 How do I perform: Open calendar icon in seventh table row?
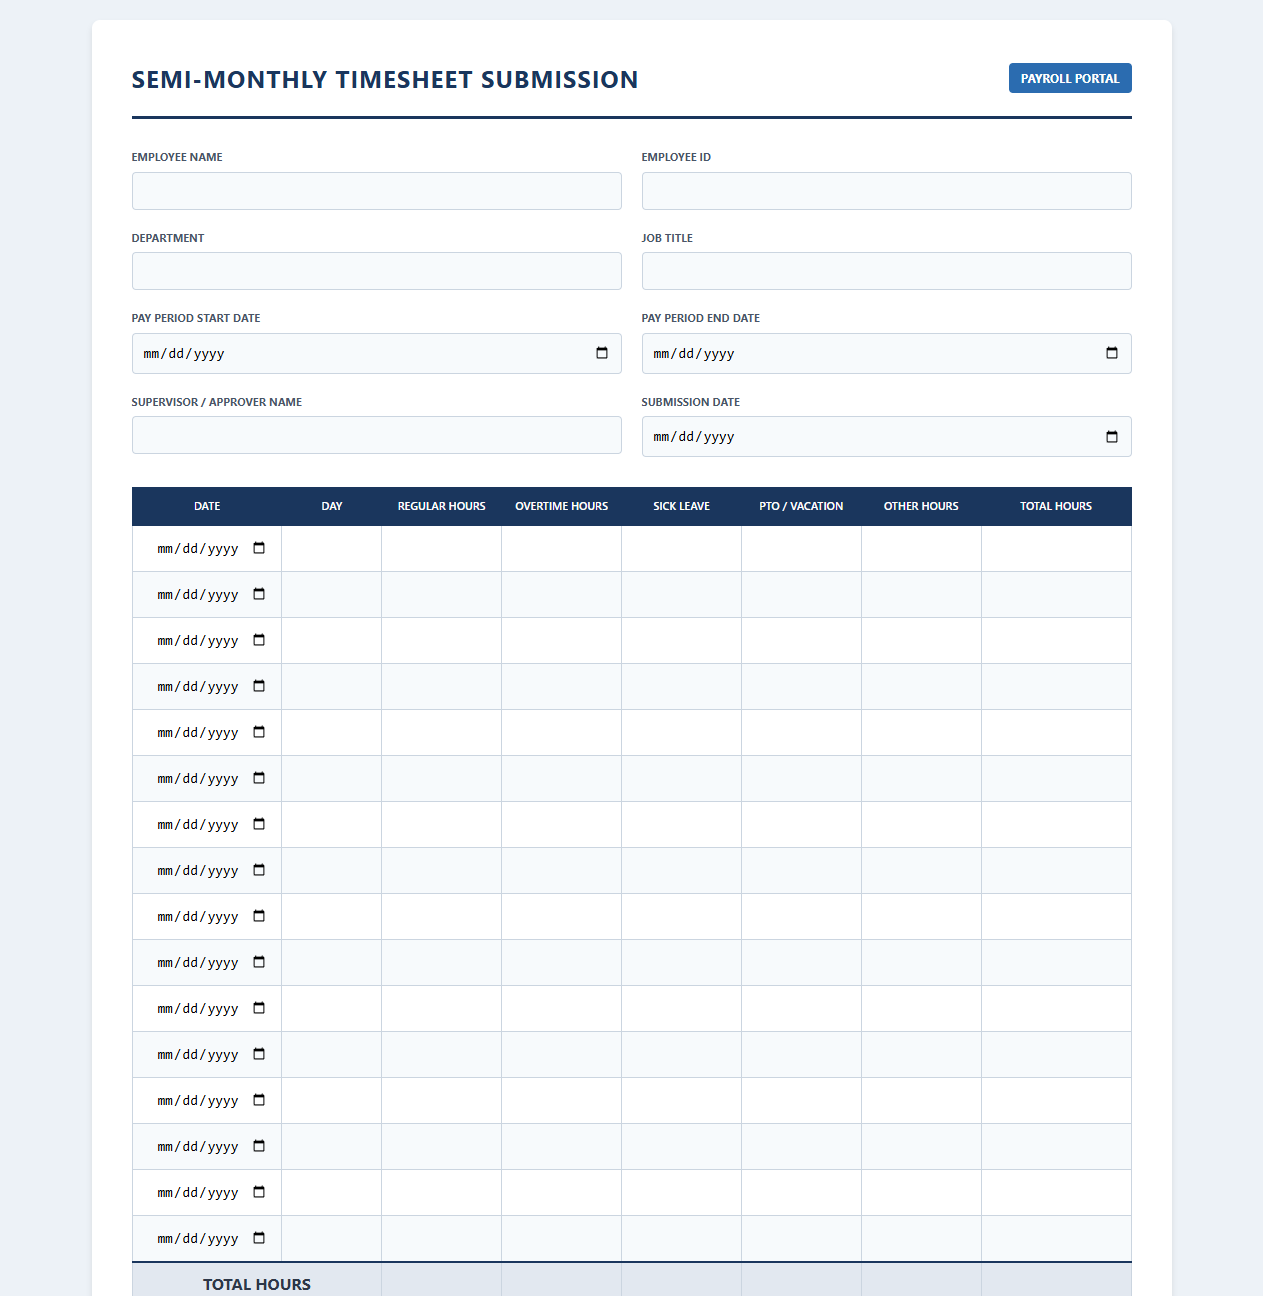(x=259, y=824)
